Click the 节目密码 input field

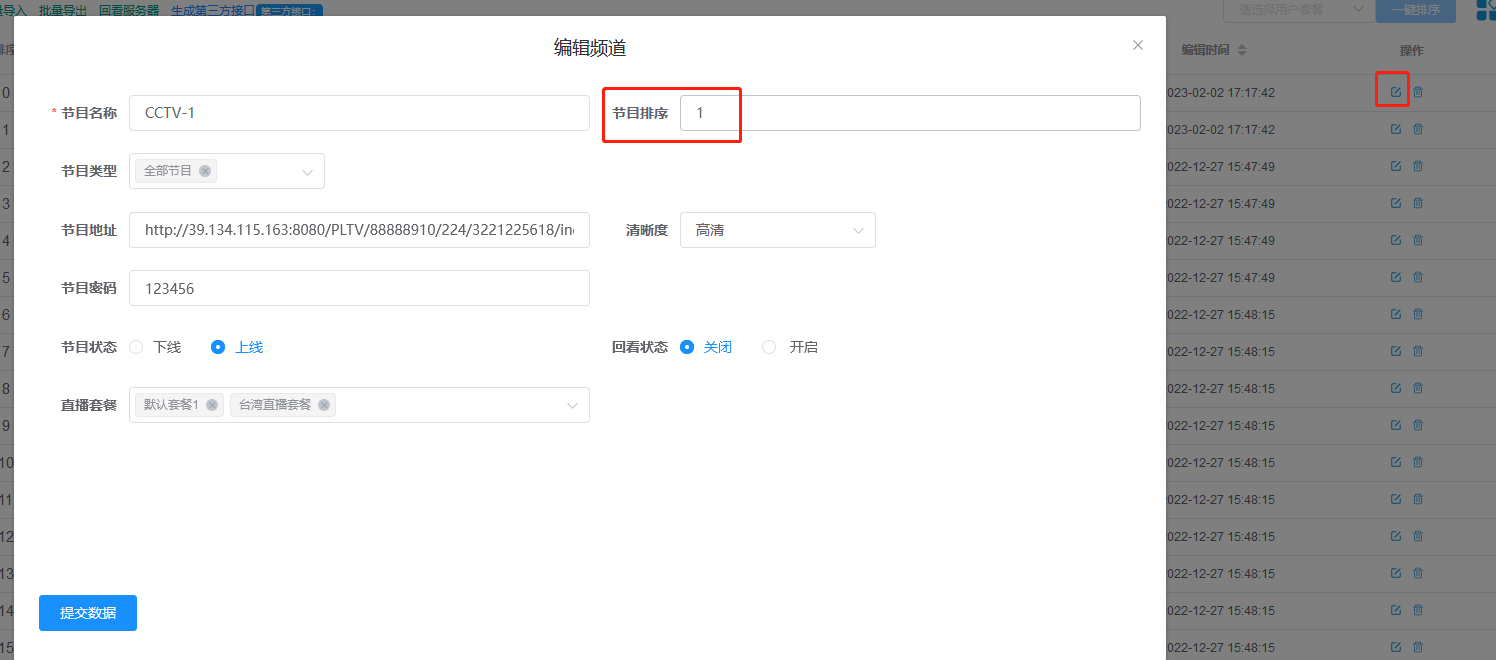point(359,288)
